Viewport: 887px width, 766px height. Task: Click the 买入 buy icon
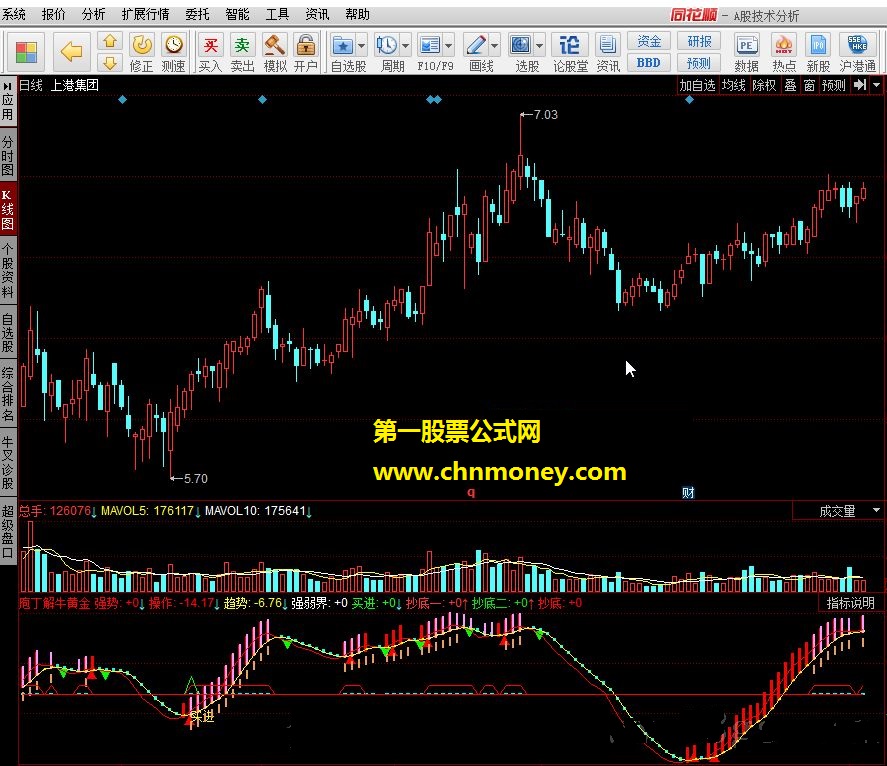click(x=210, y=53)
